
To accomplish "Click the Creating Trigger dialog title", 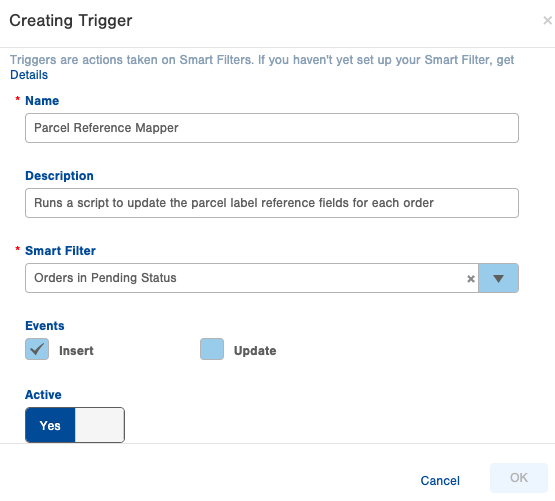I will click(x=71, y=21).
